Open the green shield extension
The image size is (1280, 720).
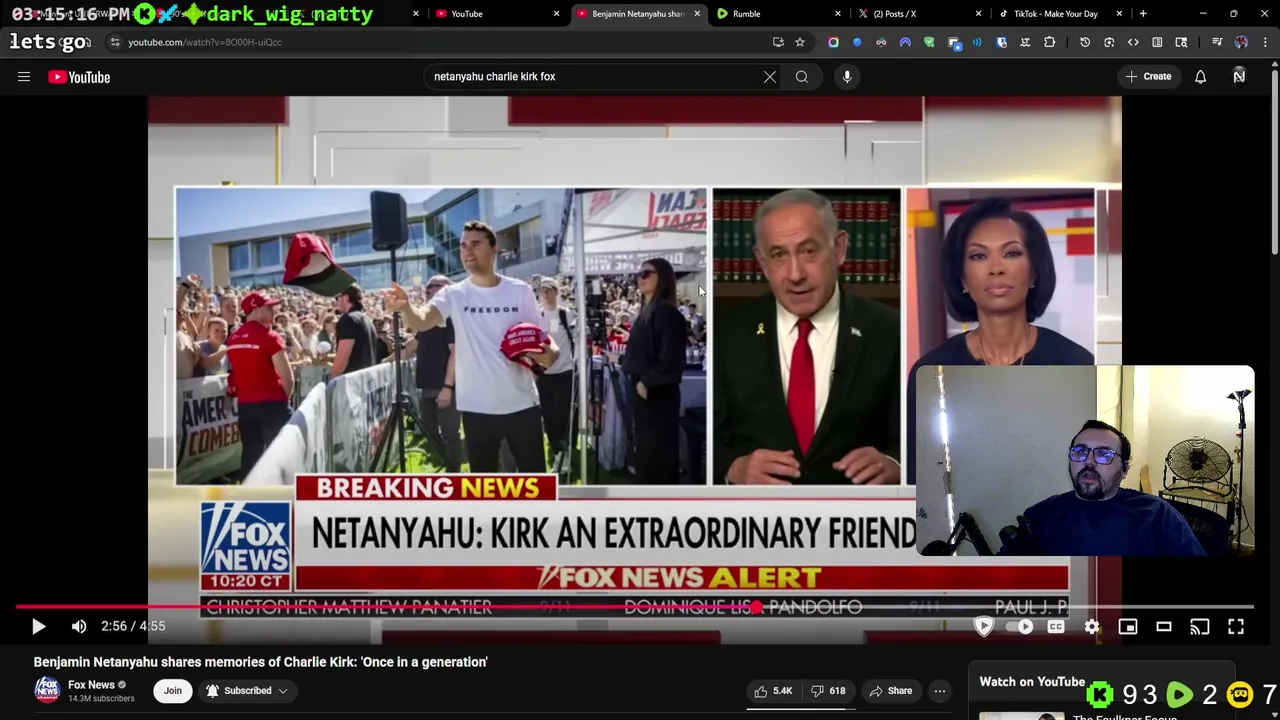[929, 42]
